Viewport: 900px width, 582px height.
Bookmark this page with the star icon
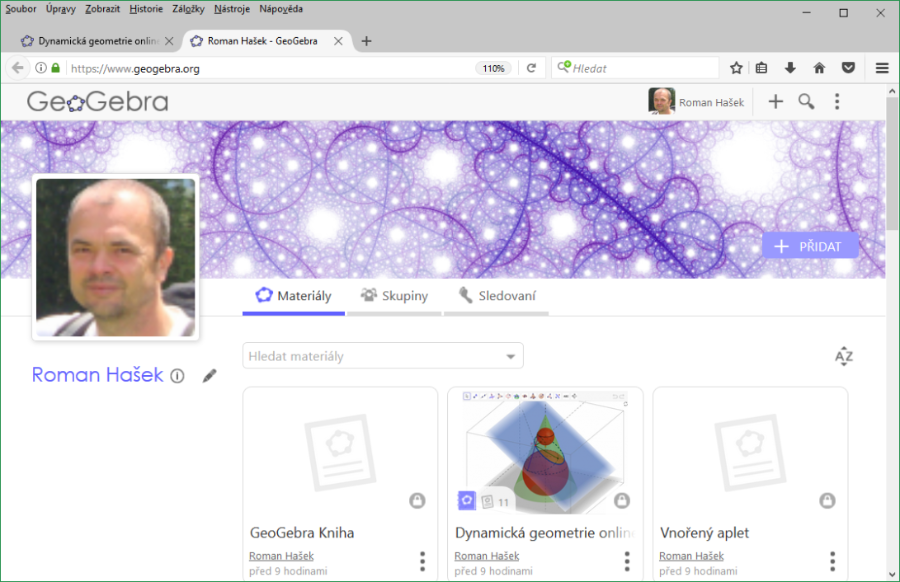coord(736,68)
